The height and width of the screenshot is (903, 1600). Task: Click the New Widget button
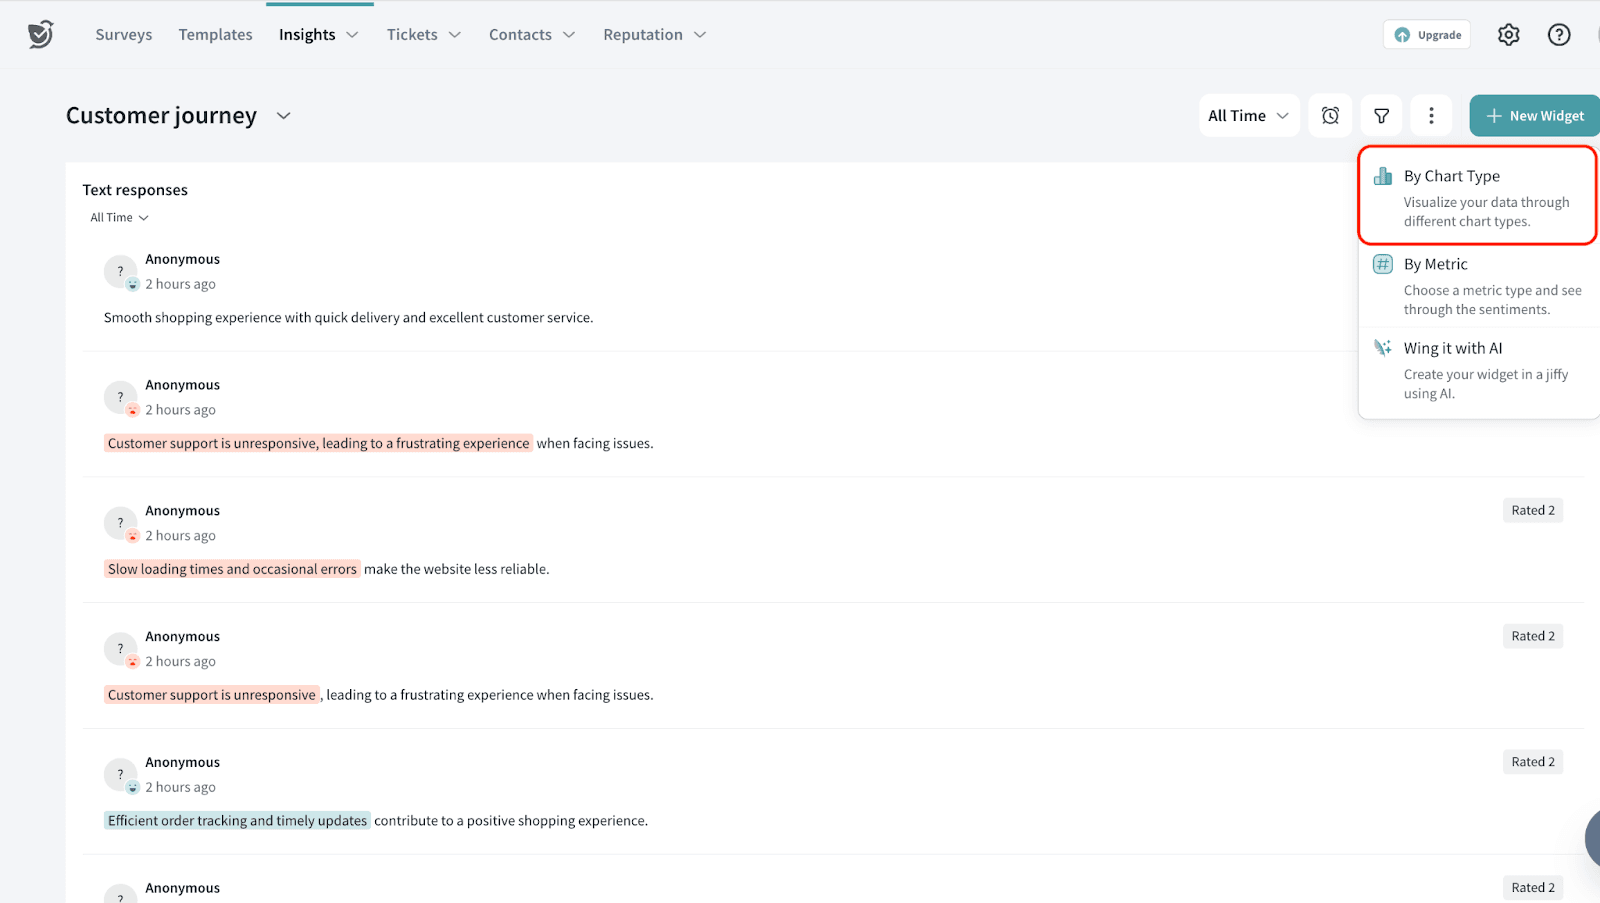coord(1534,116)
